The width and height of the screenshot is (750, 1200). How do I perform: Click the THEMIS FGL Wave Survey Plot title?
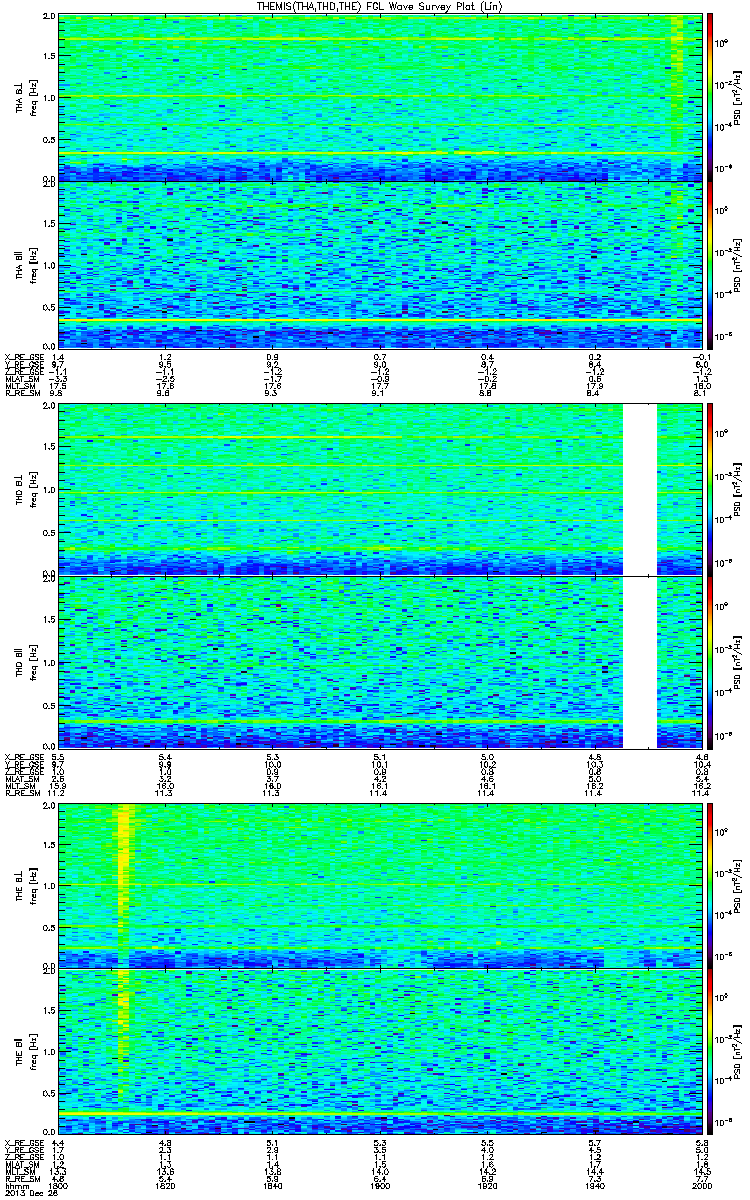click(382, 7)
